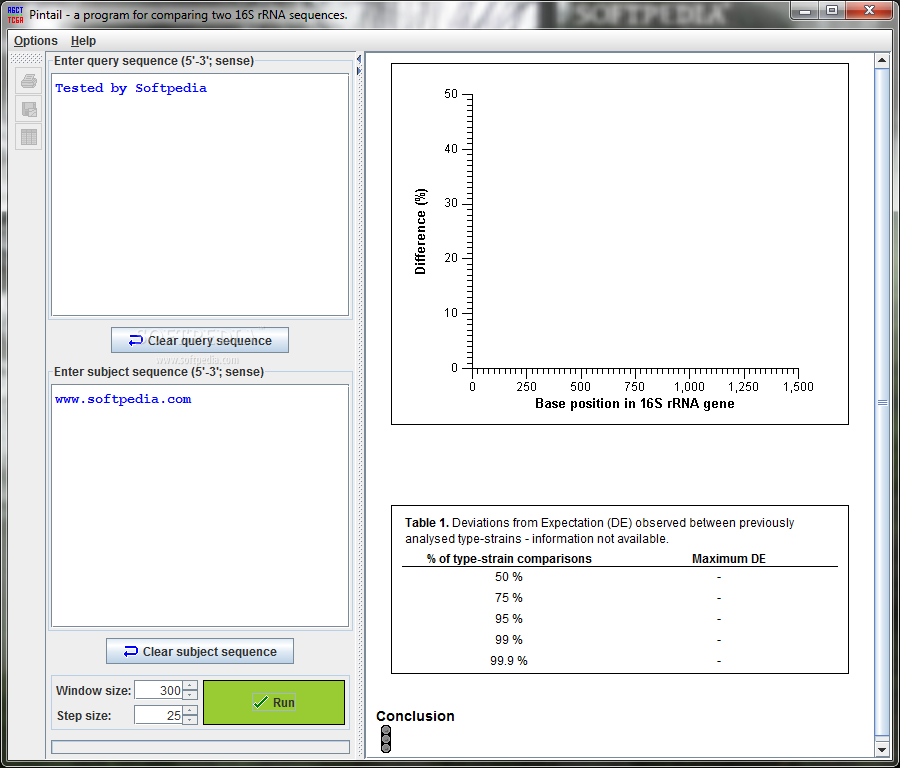Click Clear query sequence button
Screen dimensions: 900x768
click(200, 340)
